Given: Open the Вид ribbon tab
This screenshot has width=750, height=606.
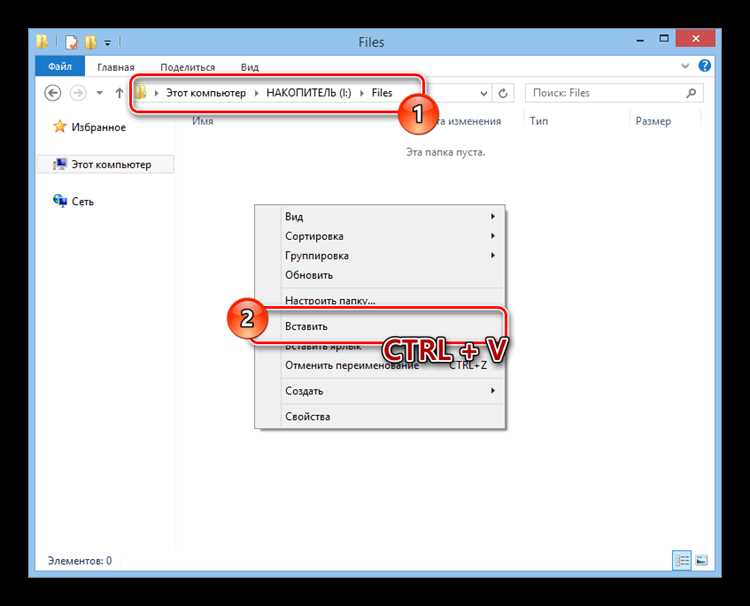Looking at the screenshot, I should (x=249, y=67).
